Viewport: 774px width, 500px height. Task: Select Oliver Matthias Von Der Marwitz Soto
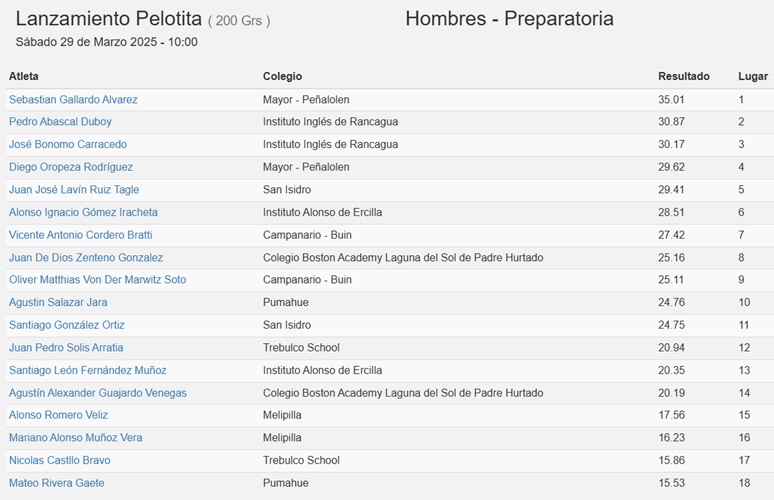pos(97,280)
